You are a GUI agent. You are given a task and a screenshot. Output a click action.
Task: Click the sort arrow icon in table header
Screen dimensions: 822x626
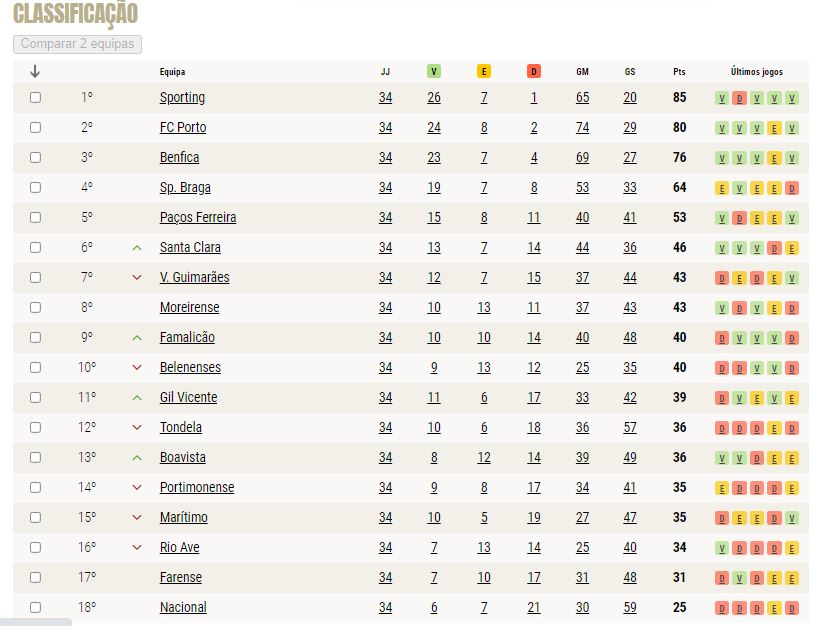click(x=35, y=71)
